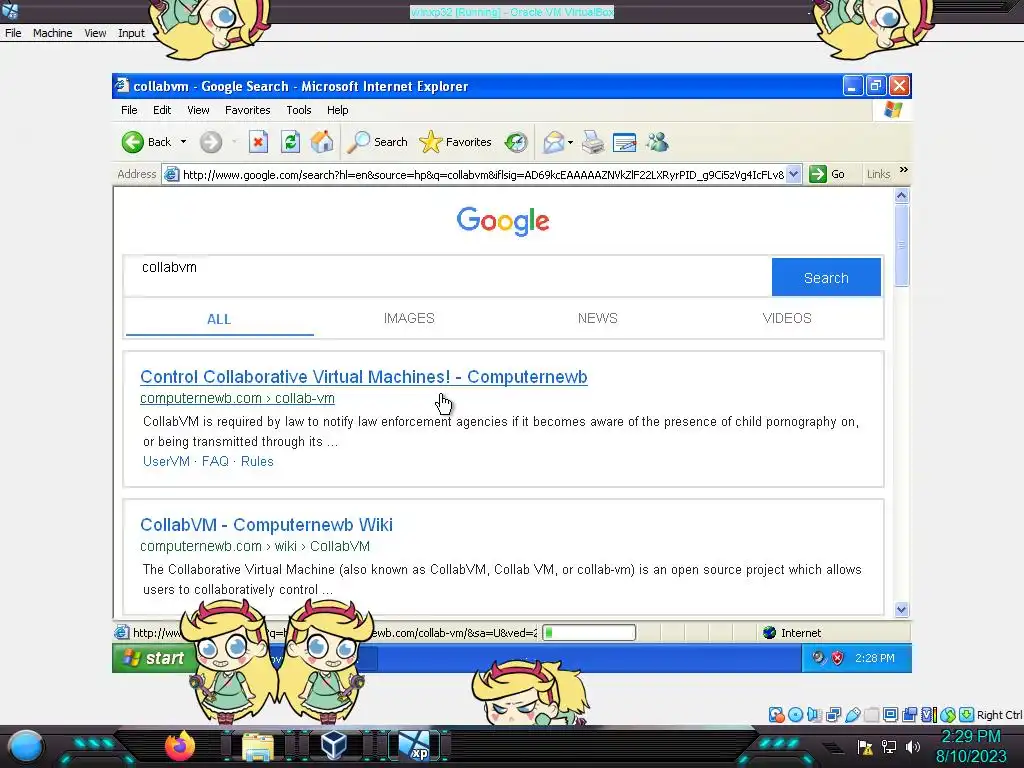Viewport: 1024px width, 768px height.
Task: Click computernewb.com › collab-vm URL link
Action: click(x=237, y=398)
